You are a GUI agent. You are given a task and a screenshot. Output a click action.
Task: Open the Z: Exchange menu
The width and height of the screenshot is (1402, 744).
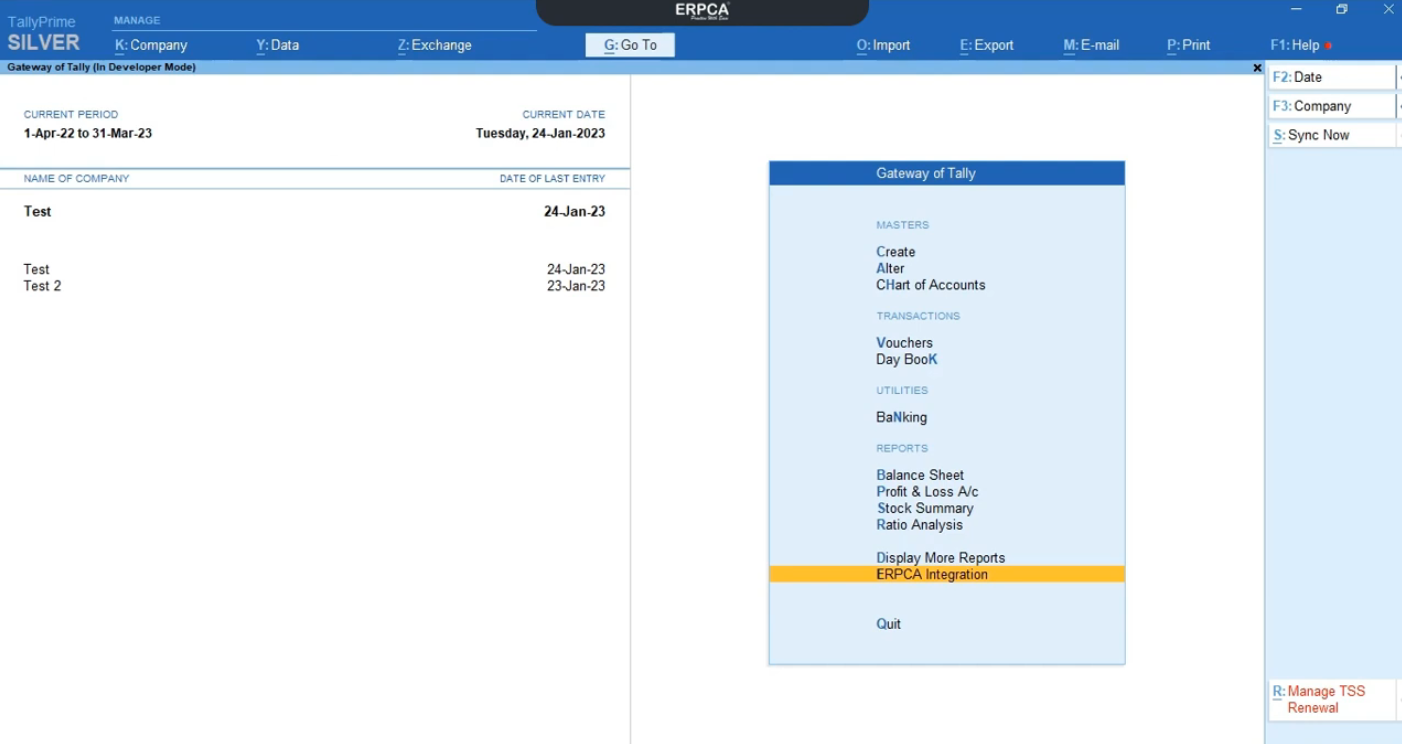[x=434, y=45]
